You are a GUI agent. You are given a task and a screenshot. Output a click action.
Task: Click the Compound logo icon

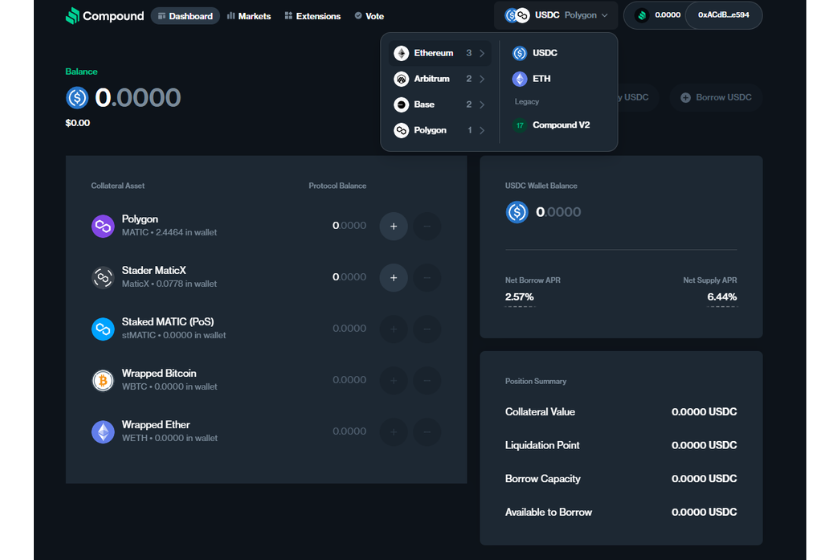[x=72, y=16]
